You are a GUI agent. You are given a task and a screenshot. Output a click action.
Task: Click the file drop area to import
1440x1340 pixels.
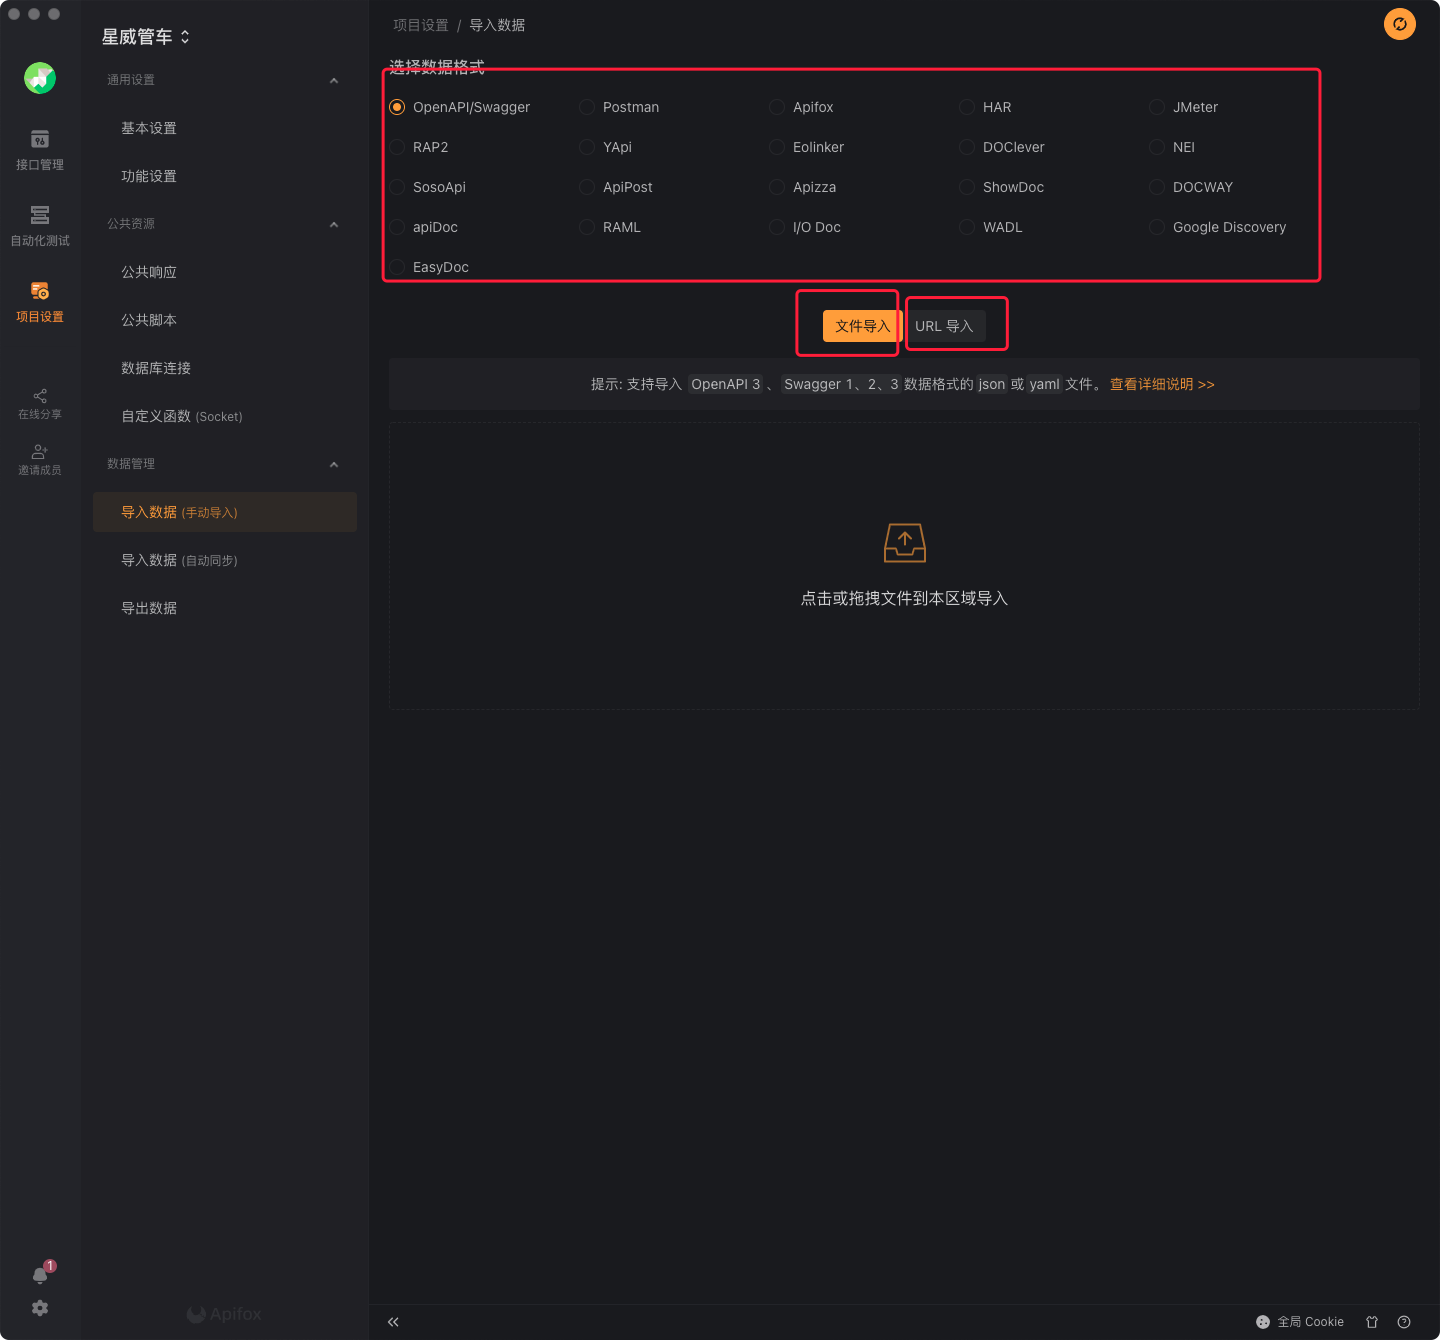[904, 566]
